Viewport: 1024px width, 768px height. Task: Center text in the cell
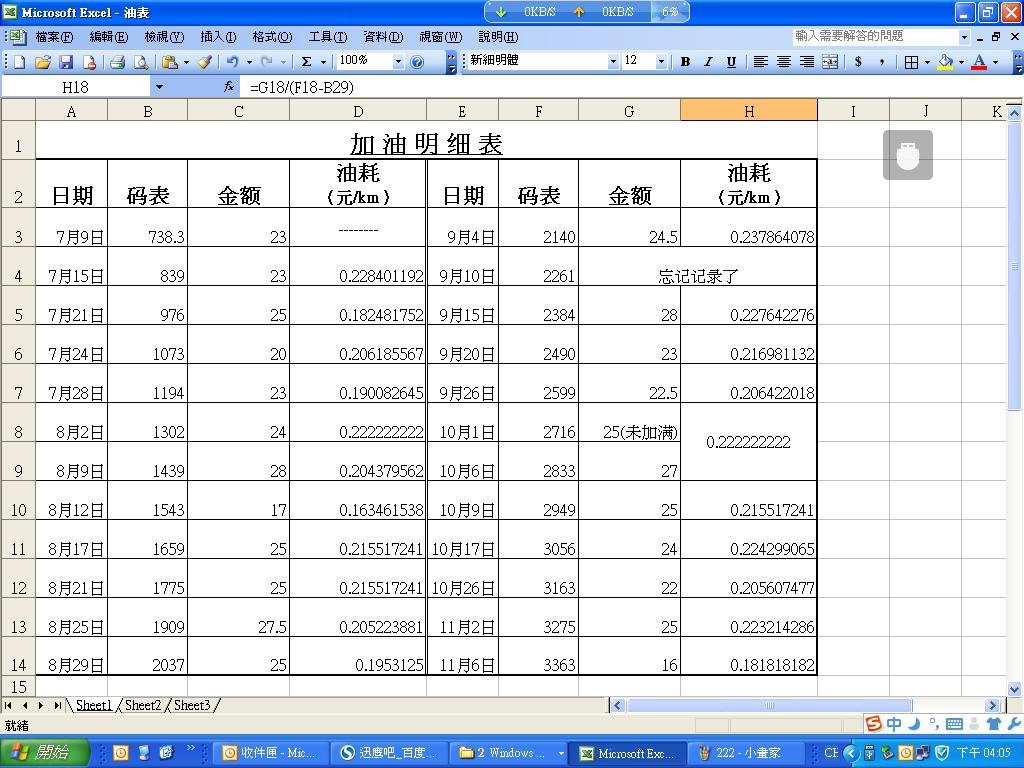(x=784, y=61)
